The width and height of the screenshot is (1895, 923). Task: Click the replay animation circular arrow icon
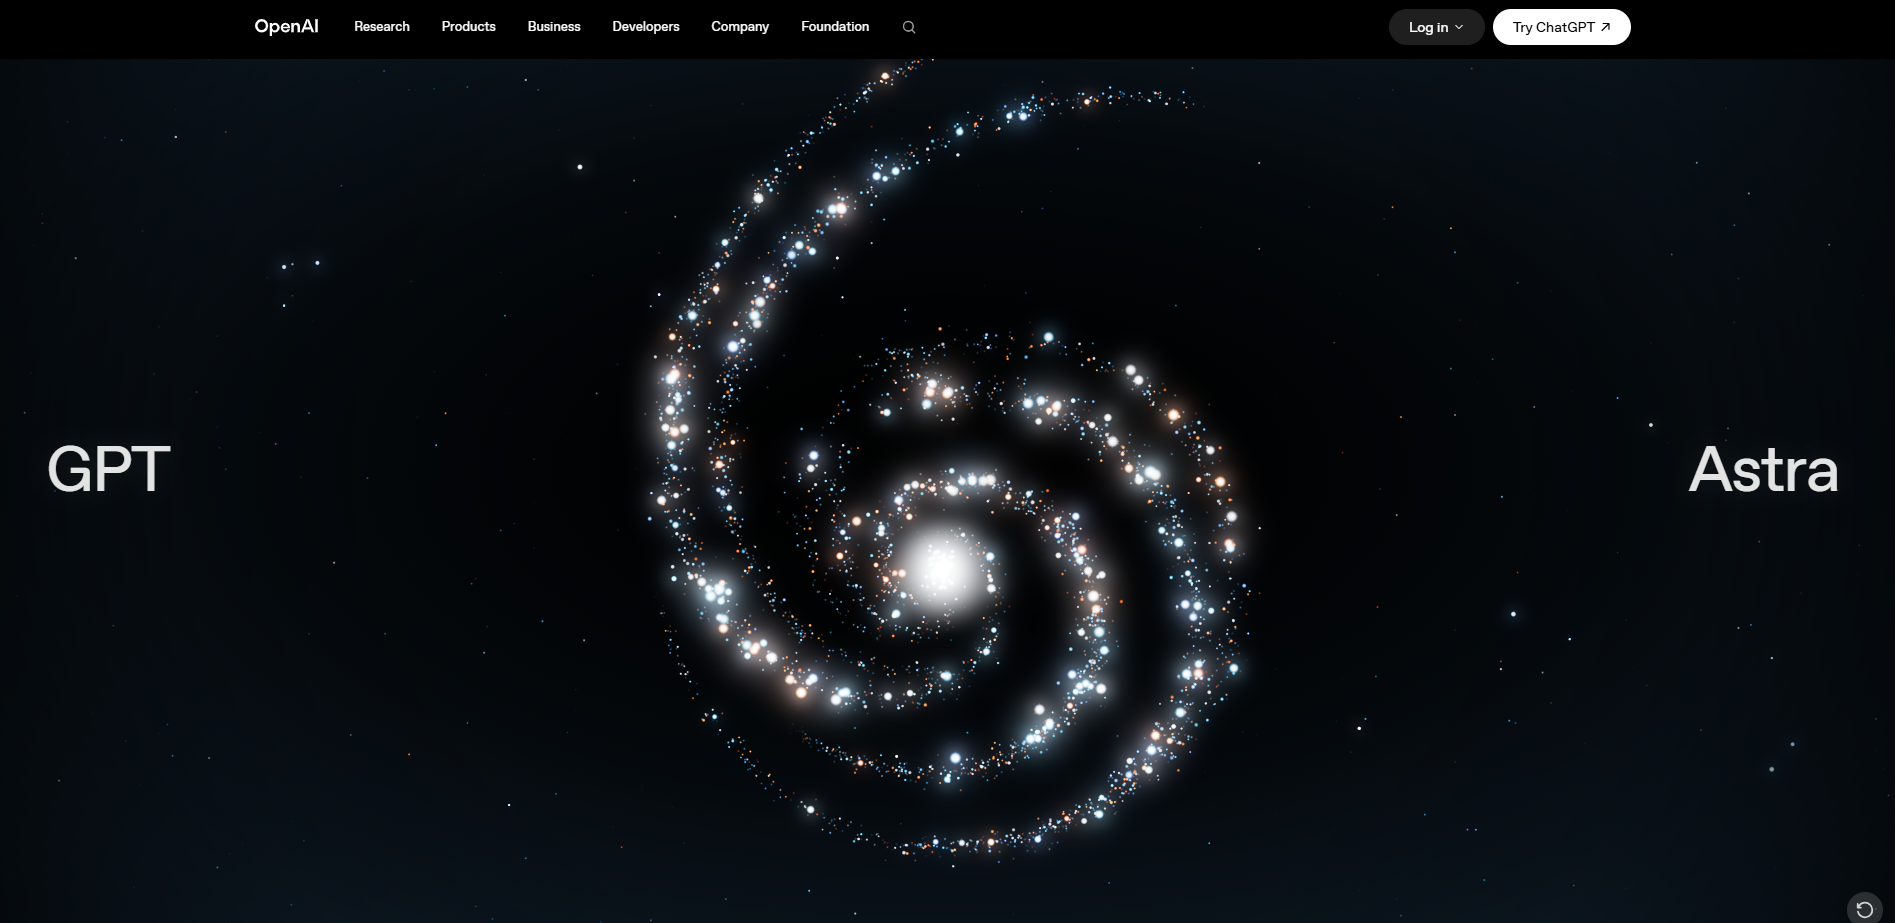click(x=1864, y=909)
